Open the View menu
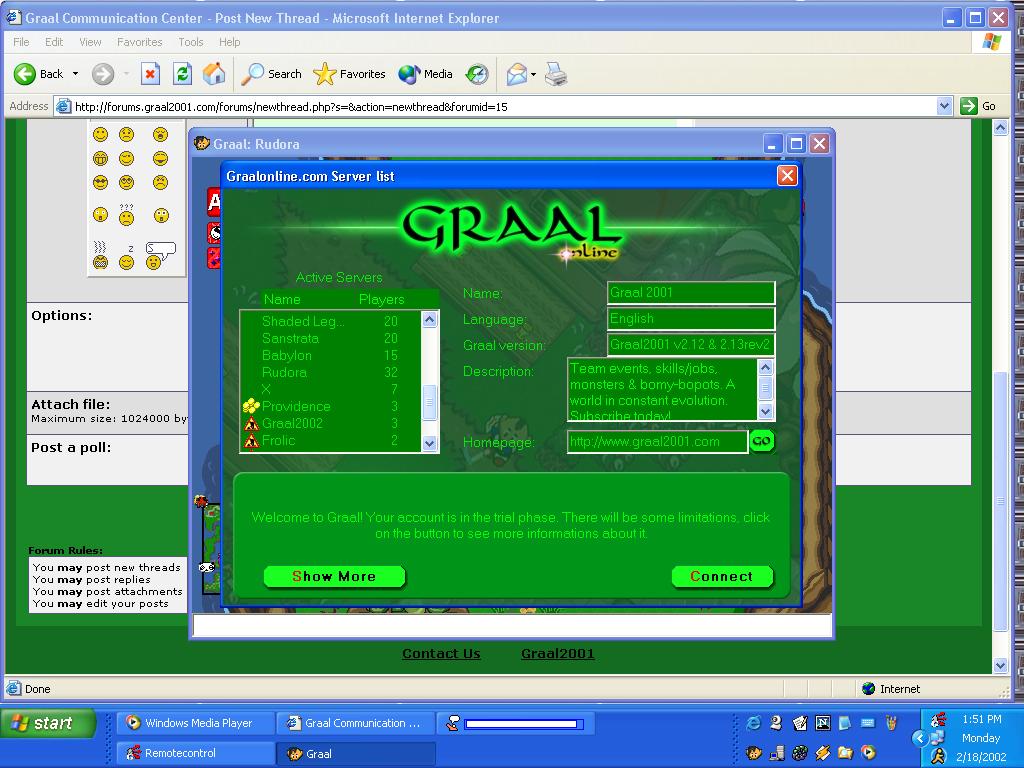The width and height of the screenshot is (1024, 768). [x=90, y=42]
